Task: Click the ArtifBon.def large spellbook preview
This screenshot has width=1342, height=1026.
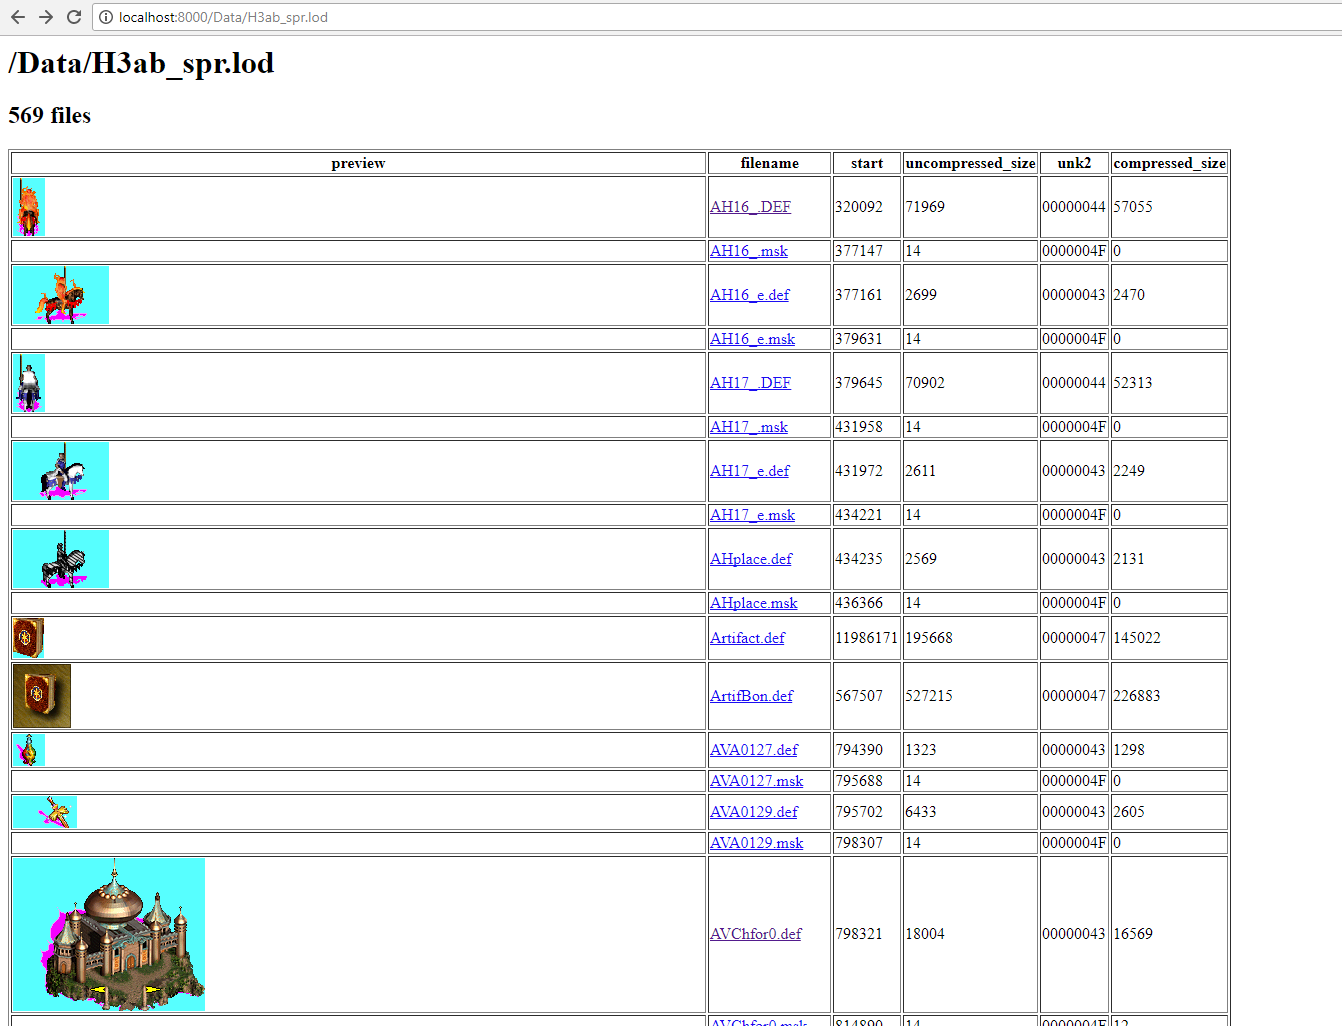Action: pyautogui.click(x=42, y=696)
